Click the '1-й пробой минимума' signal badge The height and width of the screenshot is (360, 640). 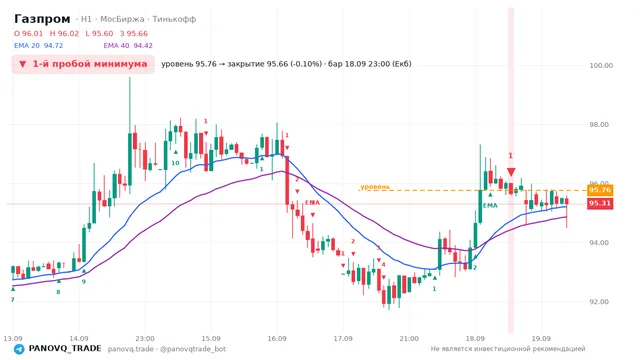[83, 64]
